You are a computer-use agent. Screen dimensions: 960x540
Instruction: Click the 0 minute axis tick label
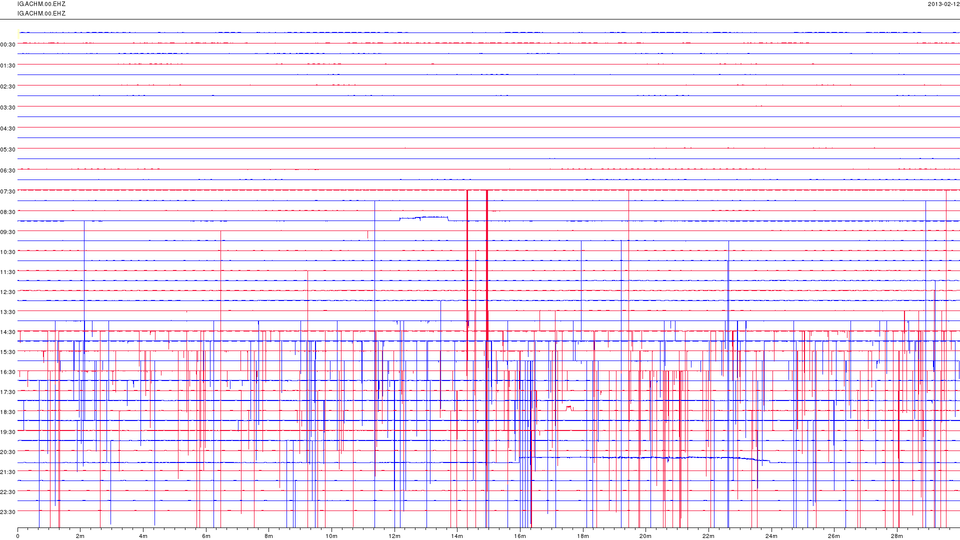point(18,536)
